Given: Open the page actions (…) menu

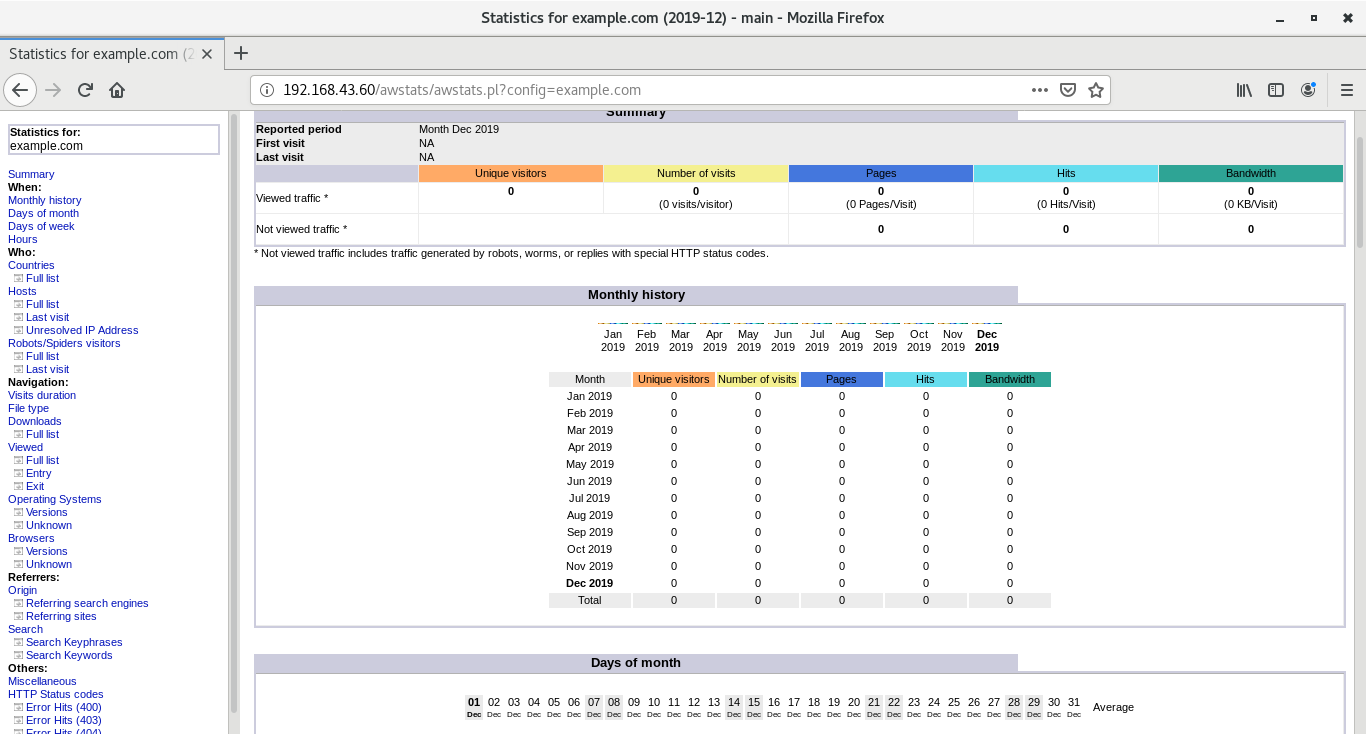Looking at the screenshot, I should pyautogui.click(x=1040, y=89).
